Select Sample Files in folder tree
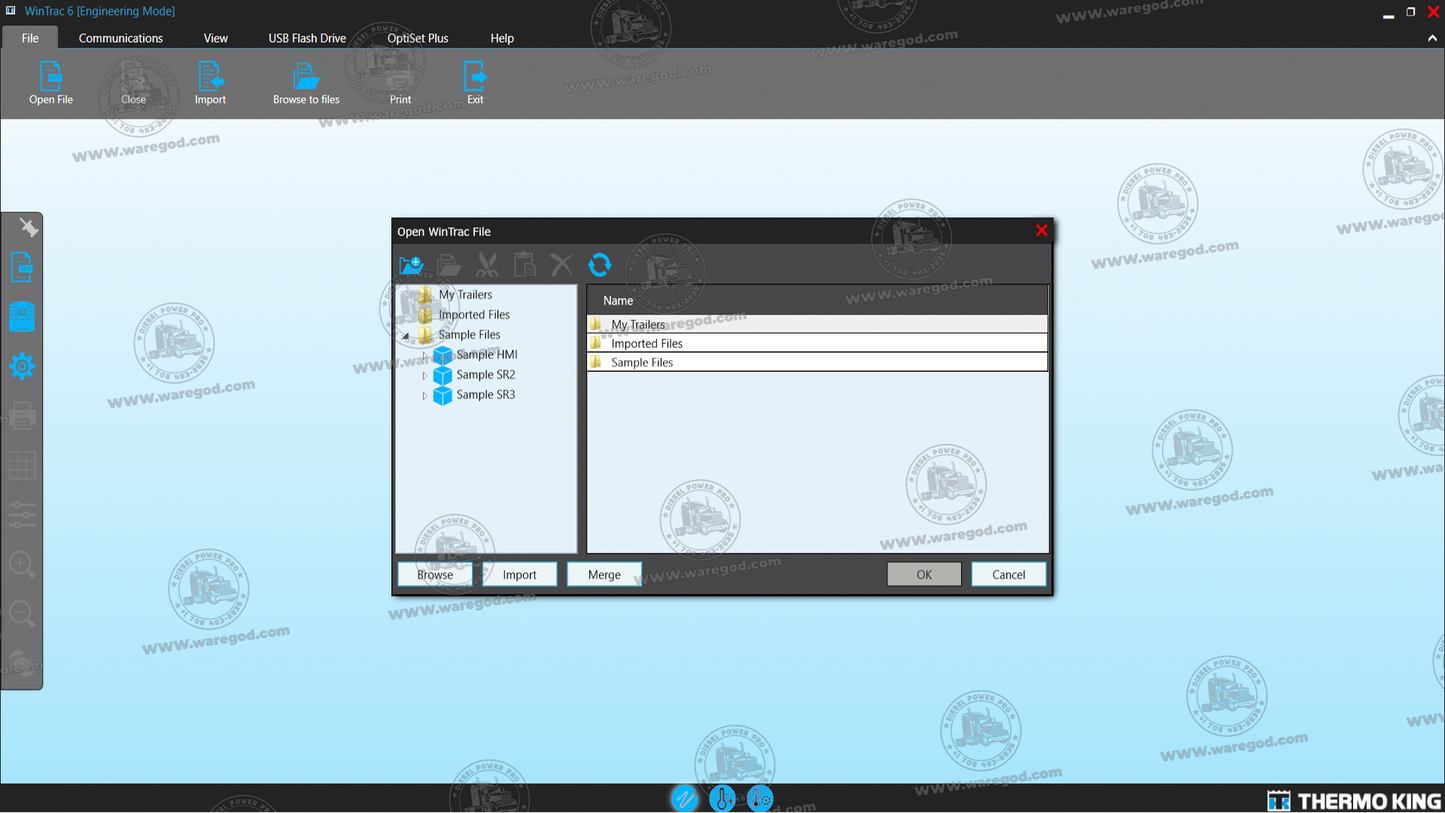This screenshot has height=813, width=1445. [x=469, y=334]
